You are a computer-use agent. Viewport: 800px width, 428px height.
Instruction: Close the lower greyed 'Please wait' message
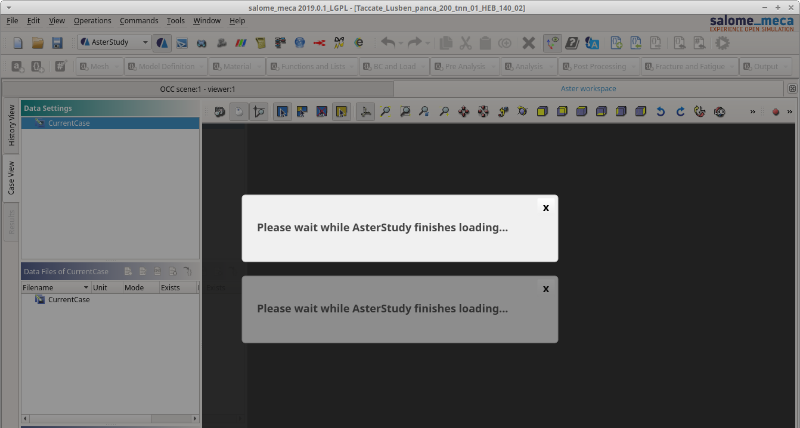(x=546, y=289)
